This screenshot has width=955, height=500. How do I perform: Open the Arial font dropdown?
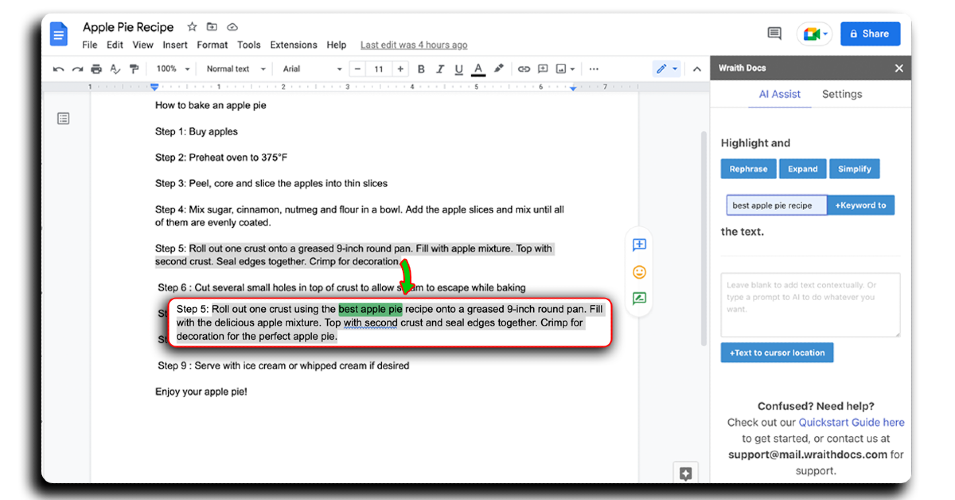tap(312, 69)
